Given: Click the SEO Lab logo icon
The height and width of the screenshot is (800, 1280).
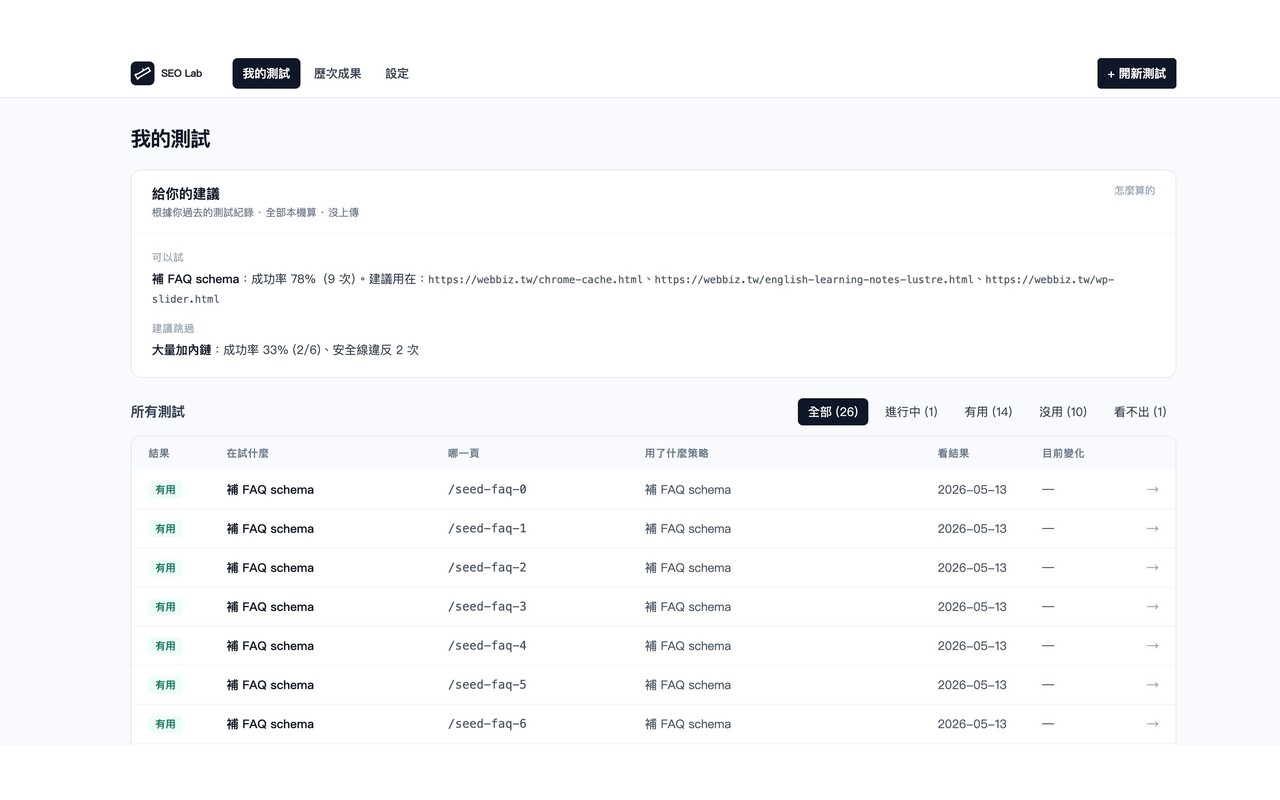Looking at the screenshot, I should pyautogui.click(x=143, y=73).
